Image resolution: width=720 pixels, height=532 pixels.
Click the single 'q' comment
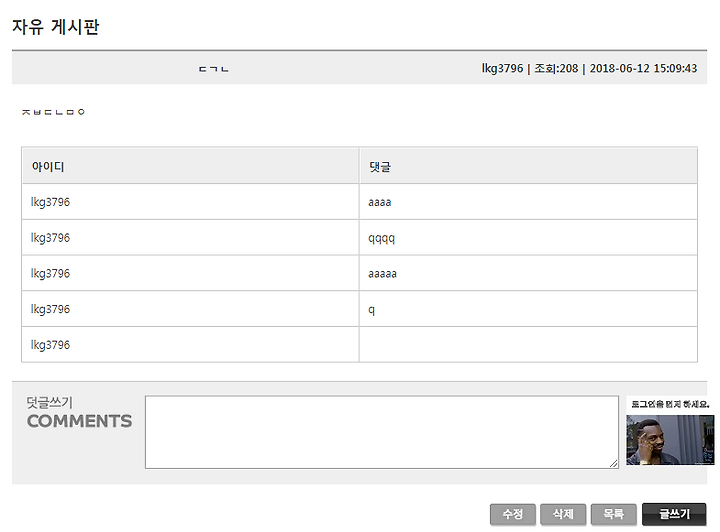pos(371,310)
